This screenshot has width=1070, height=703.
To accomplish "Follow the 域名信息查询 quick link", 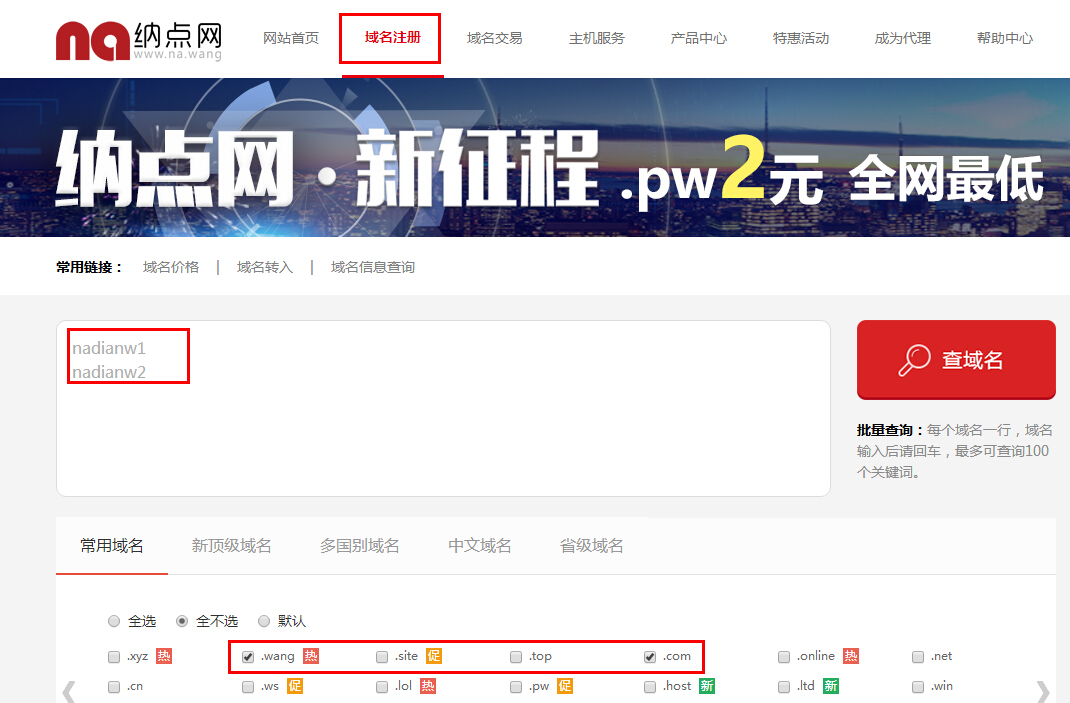I will point(373,267).
